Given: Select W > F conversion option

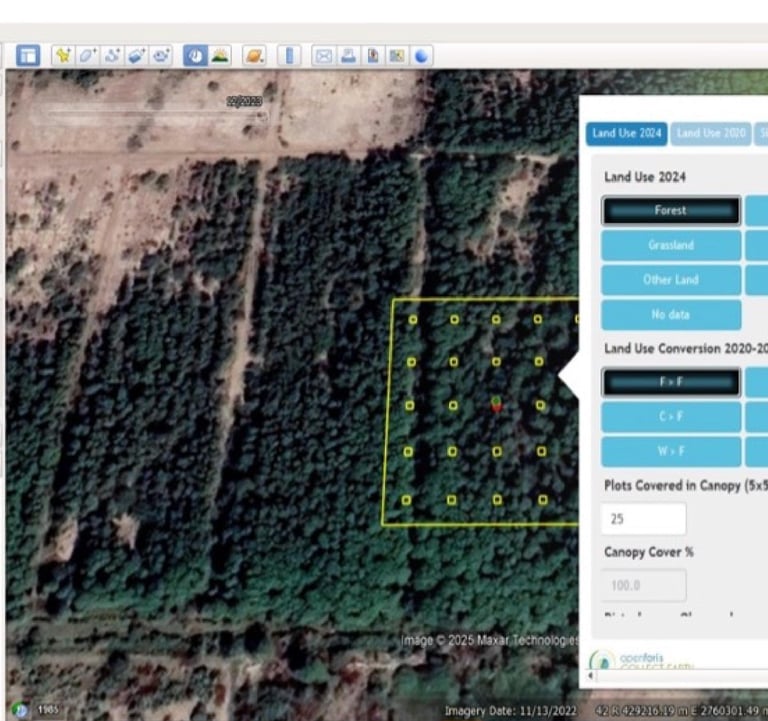Looking at the screenshot, I should (x=671, y=451).
